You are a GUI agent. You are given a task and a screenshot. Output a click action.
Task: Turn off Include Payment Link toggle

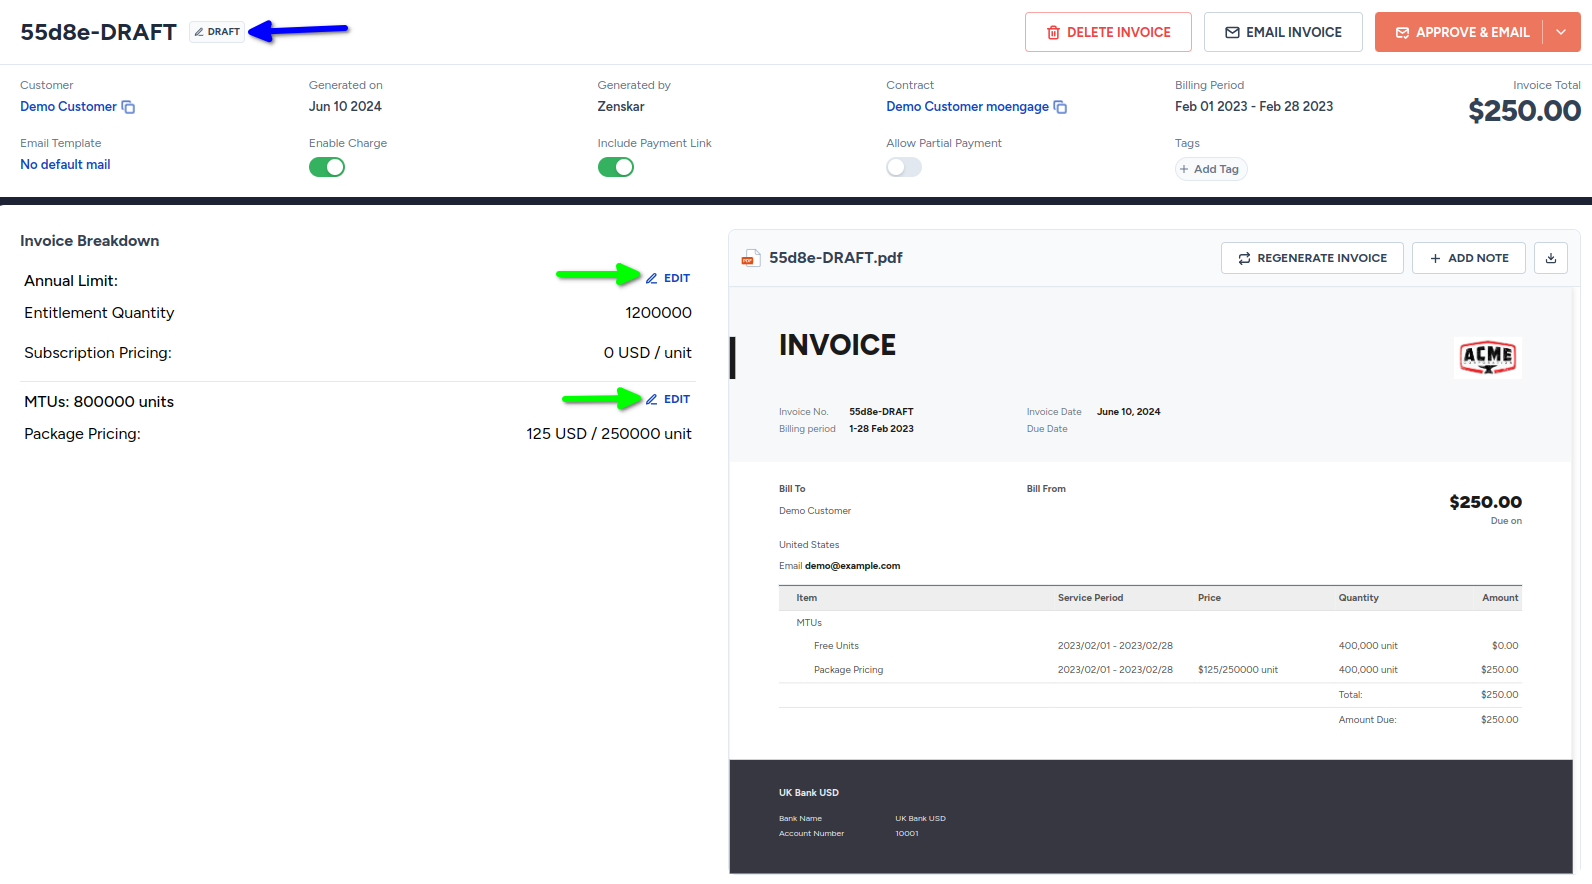[616, 167]
